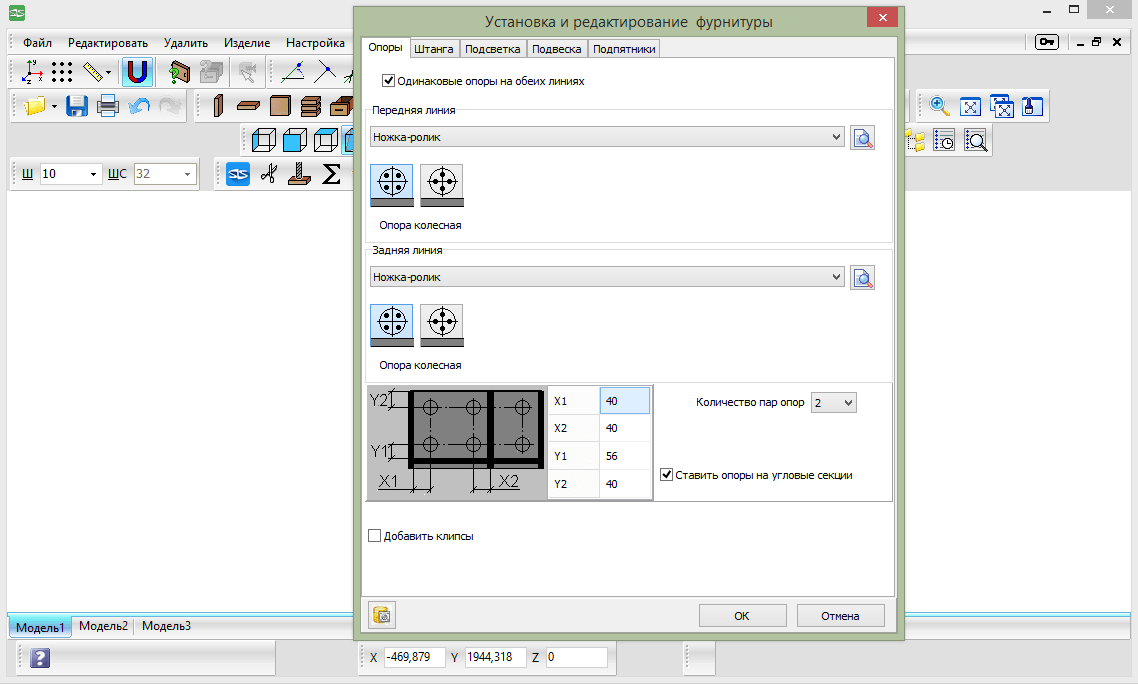Viewport: 1138px width, 684px height.
Task: Switch to the Подпятники tab
Action: tap(624, 49)
